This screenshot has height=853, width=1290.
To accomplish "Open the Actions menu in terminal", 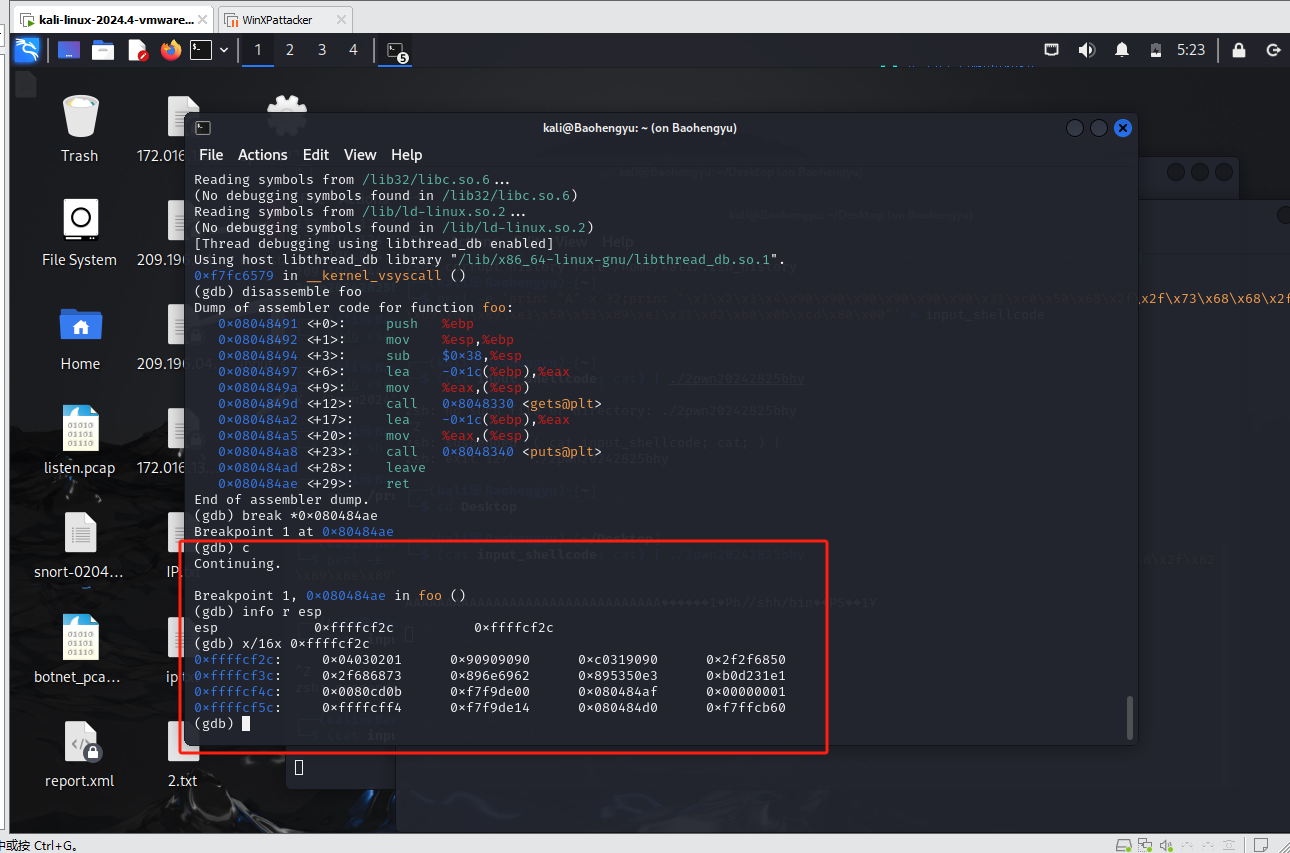I will pyautogui.click(x=263, y=155).
